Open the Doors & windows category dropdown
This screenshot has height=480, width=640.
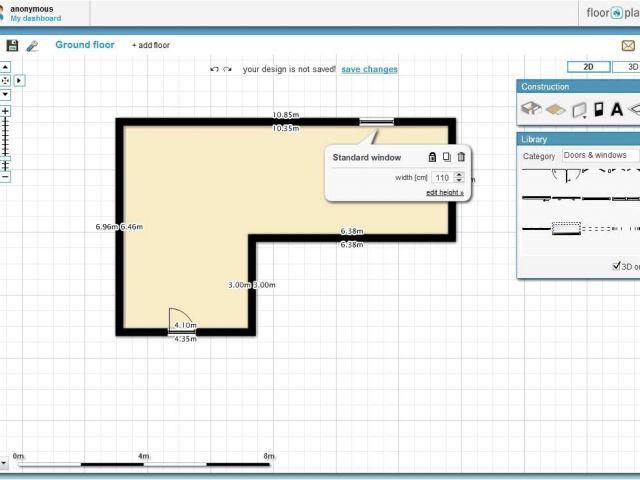[x=599, y=156]
